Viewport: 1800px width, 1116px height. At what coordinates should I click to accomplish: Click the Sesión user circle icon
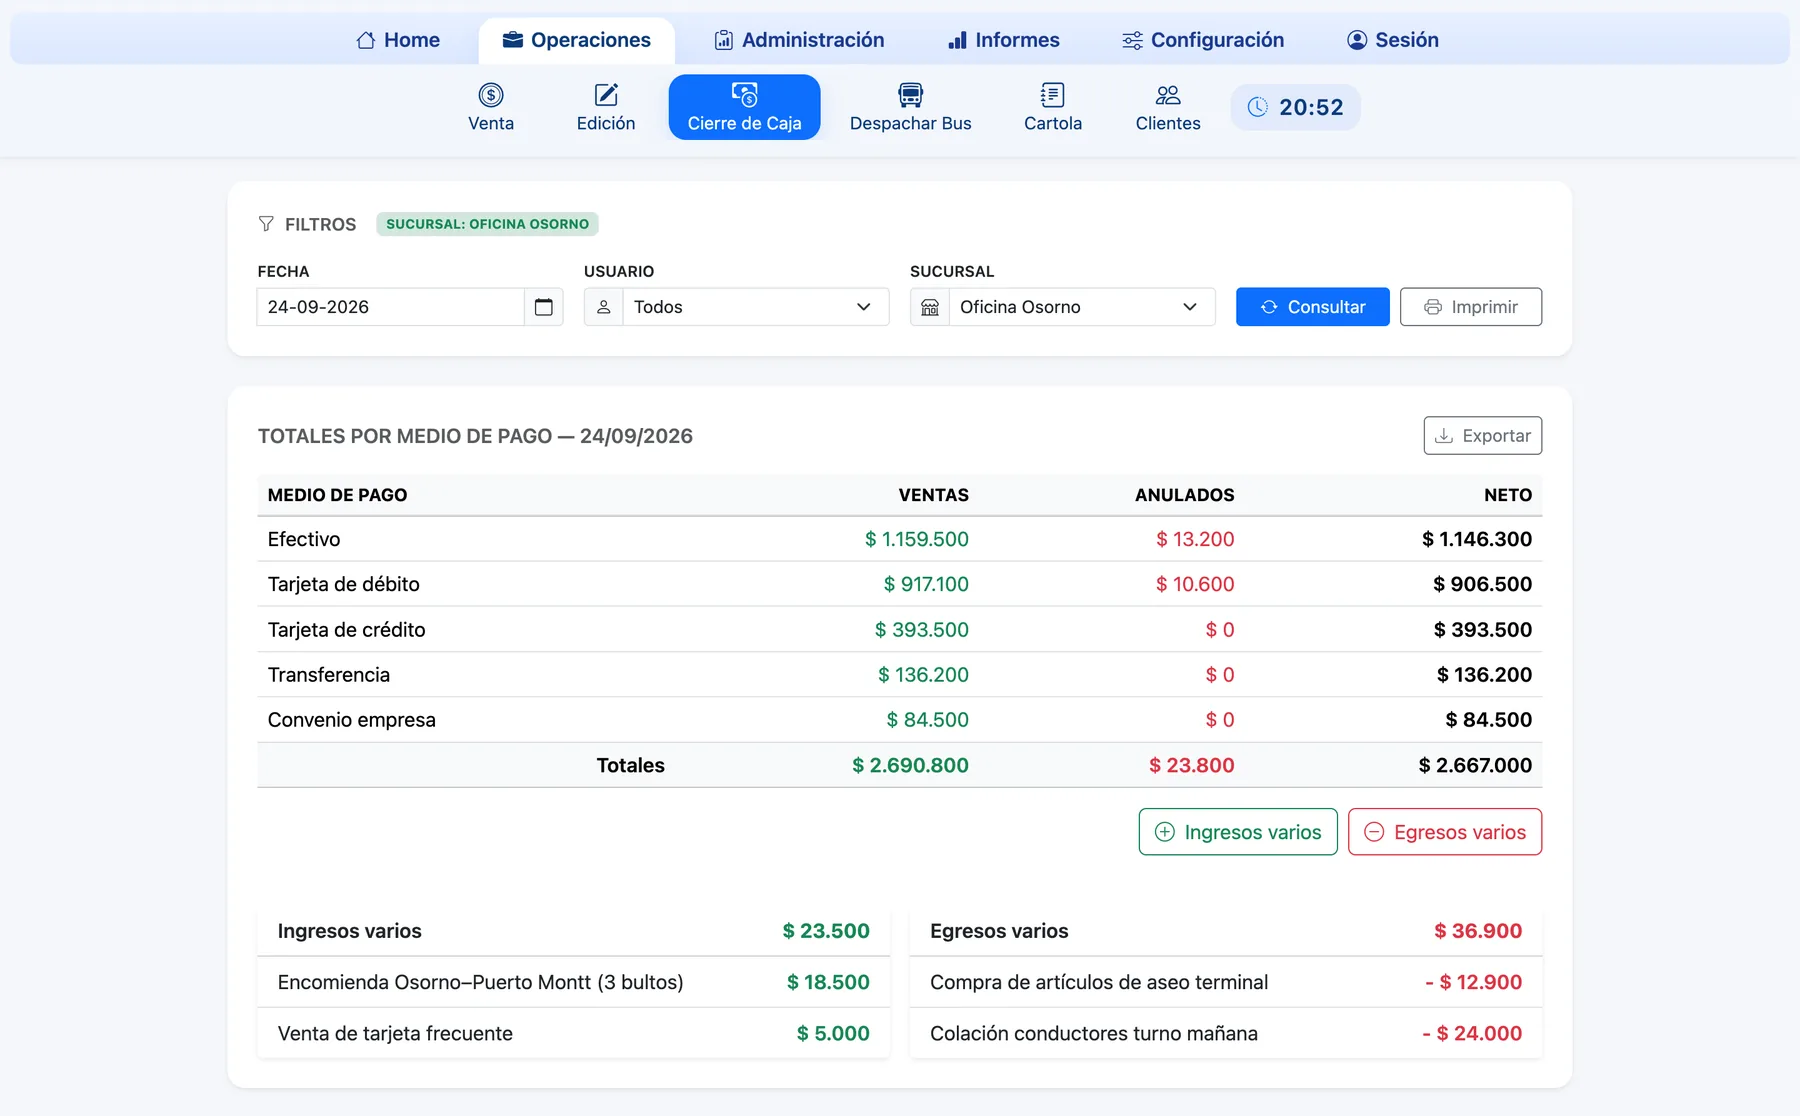1357,40
